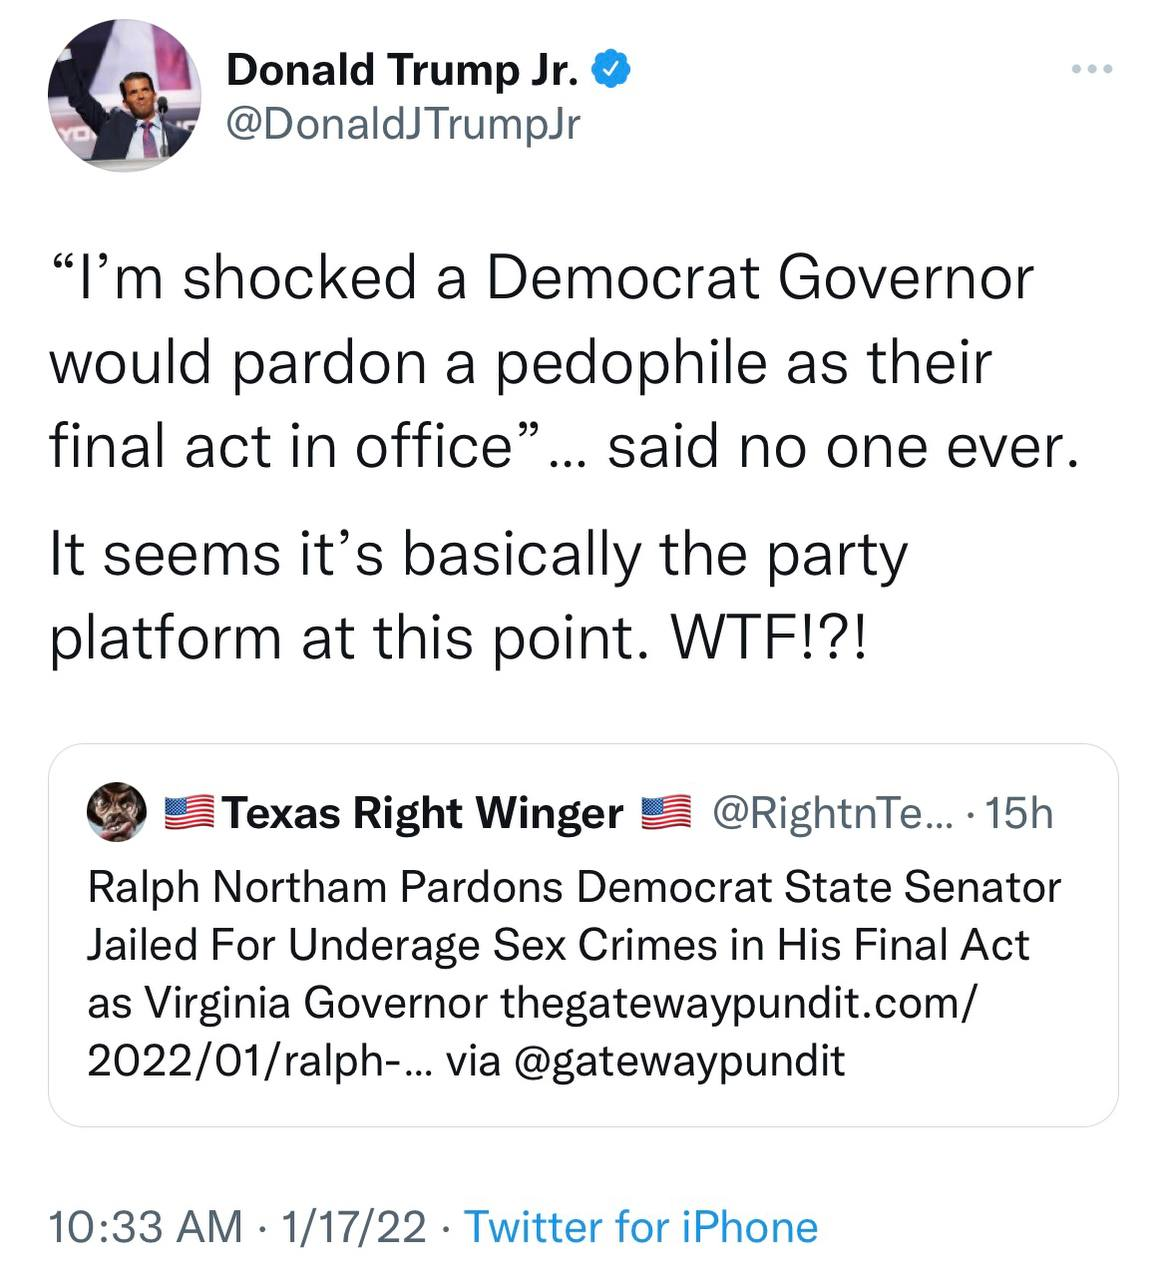Image resolution: width=1167 pixels, height=1280 pixels.
Task: Click the "said no one ever" text
Action: tap(843, 446)
